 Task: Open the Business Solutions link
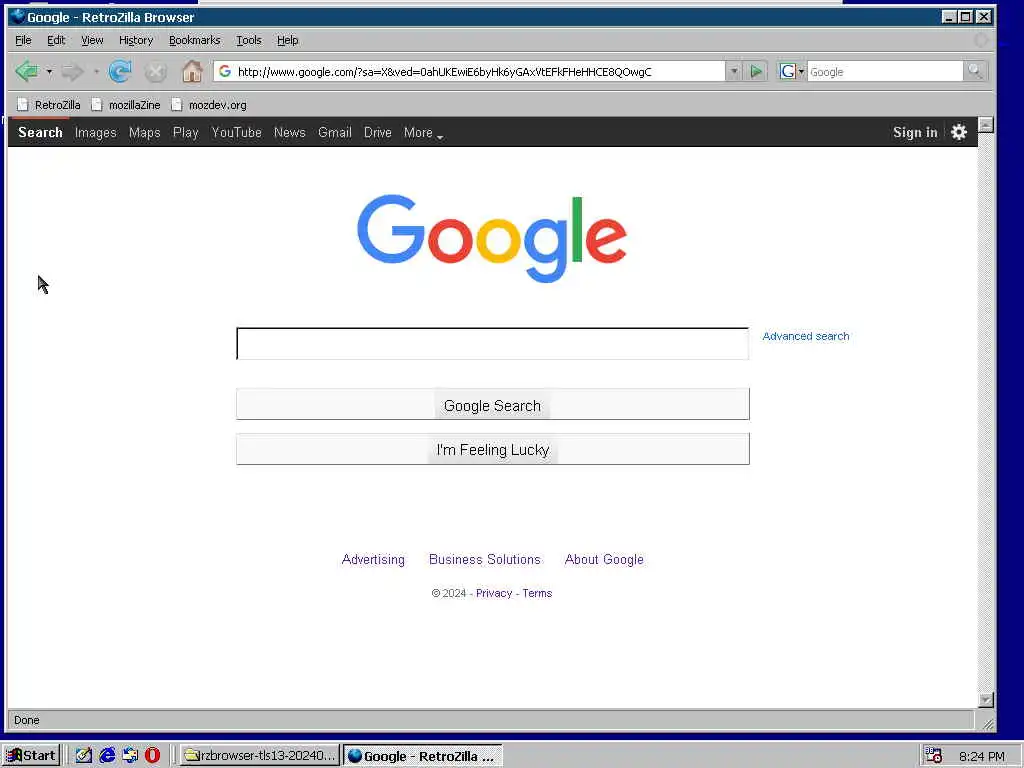click(485, 560)
